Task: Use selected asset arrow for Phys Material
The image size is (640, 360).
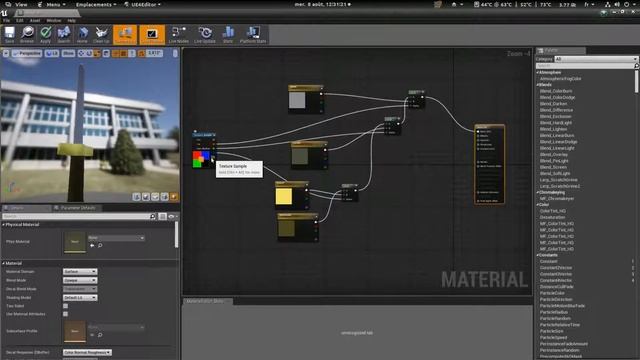Action: 92,245
